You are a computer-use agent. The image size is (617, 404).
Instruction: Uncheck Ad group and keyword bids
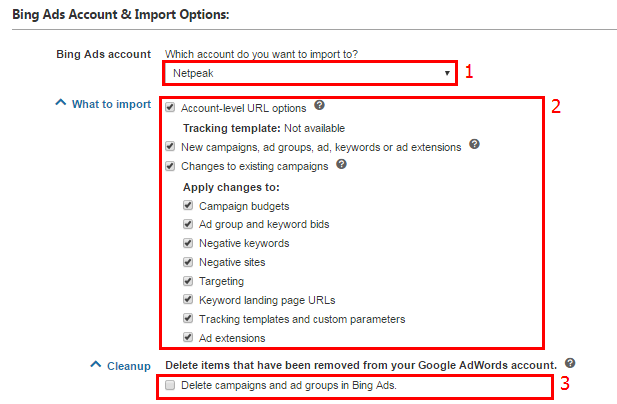click(x=188, y=224)
